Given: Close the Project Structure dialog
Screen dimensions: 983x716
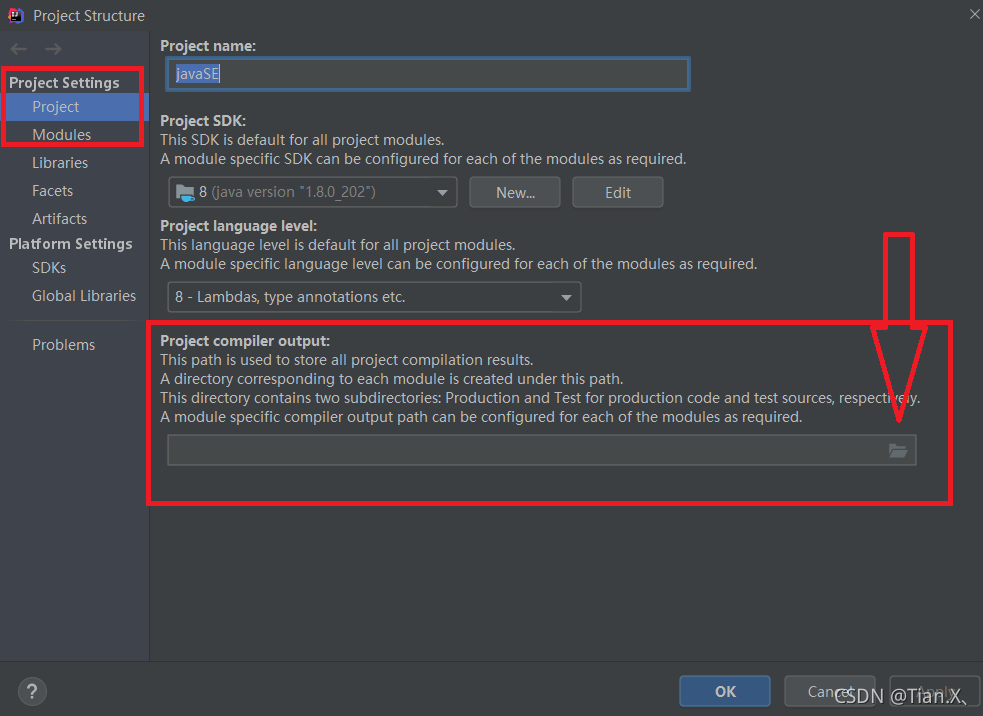Looking at the screenshot, I should [x=974, y=14].
